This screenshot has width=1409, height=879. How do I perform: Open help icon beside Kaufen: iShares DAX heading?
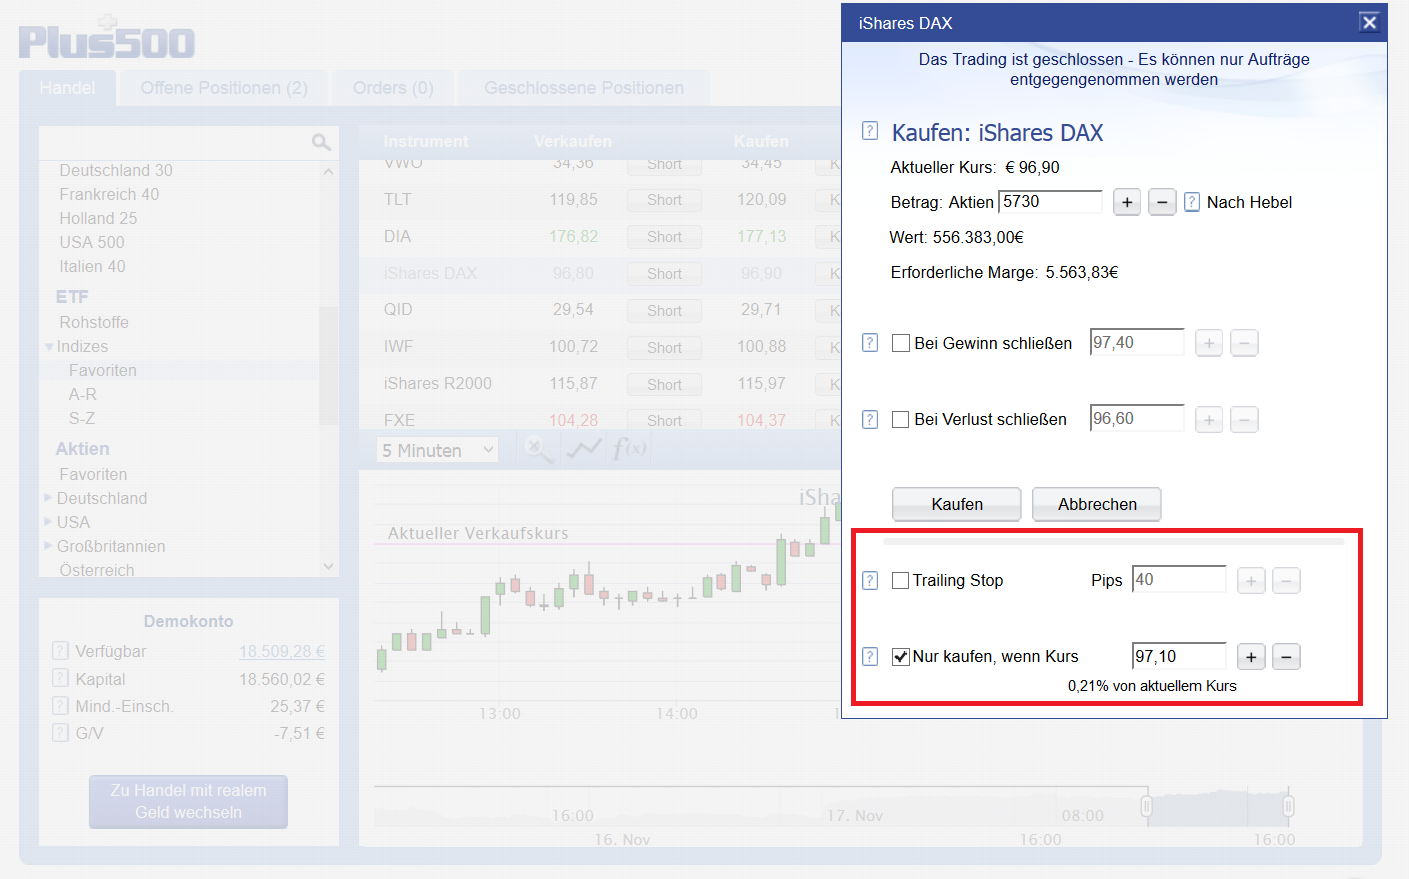[x=870, y=131]
